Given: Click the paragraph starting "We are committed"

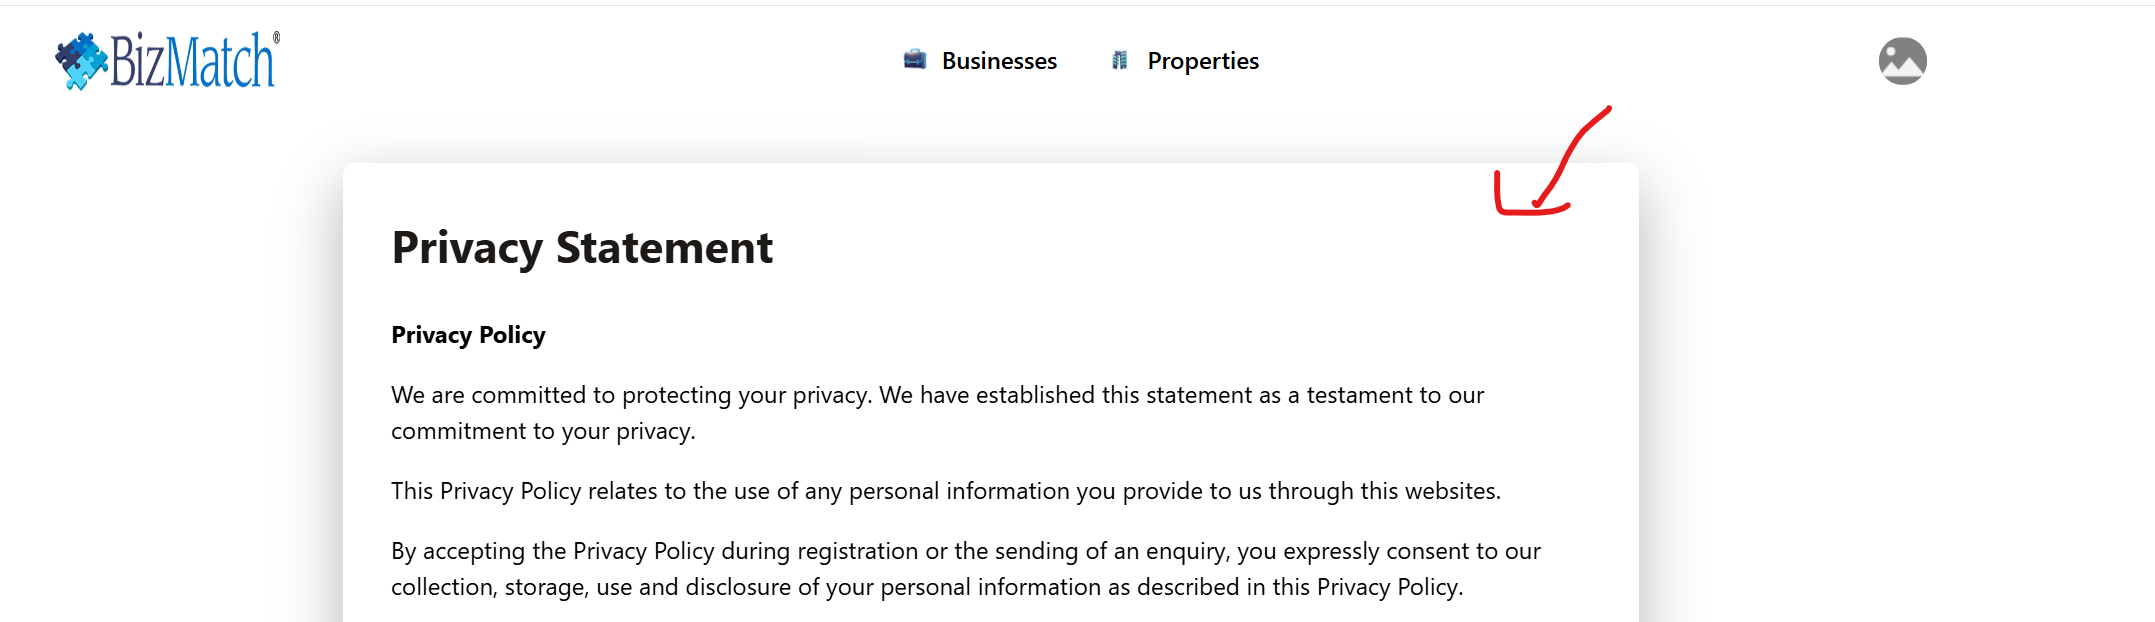Looking at the screenshot, I should pos(937,395).
